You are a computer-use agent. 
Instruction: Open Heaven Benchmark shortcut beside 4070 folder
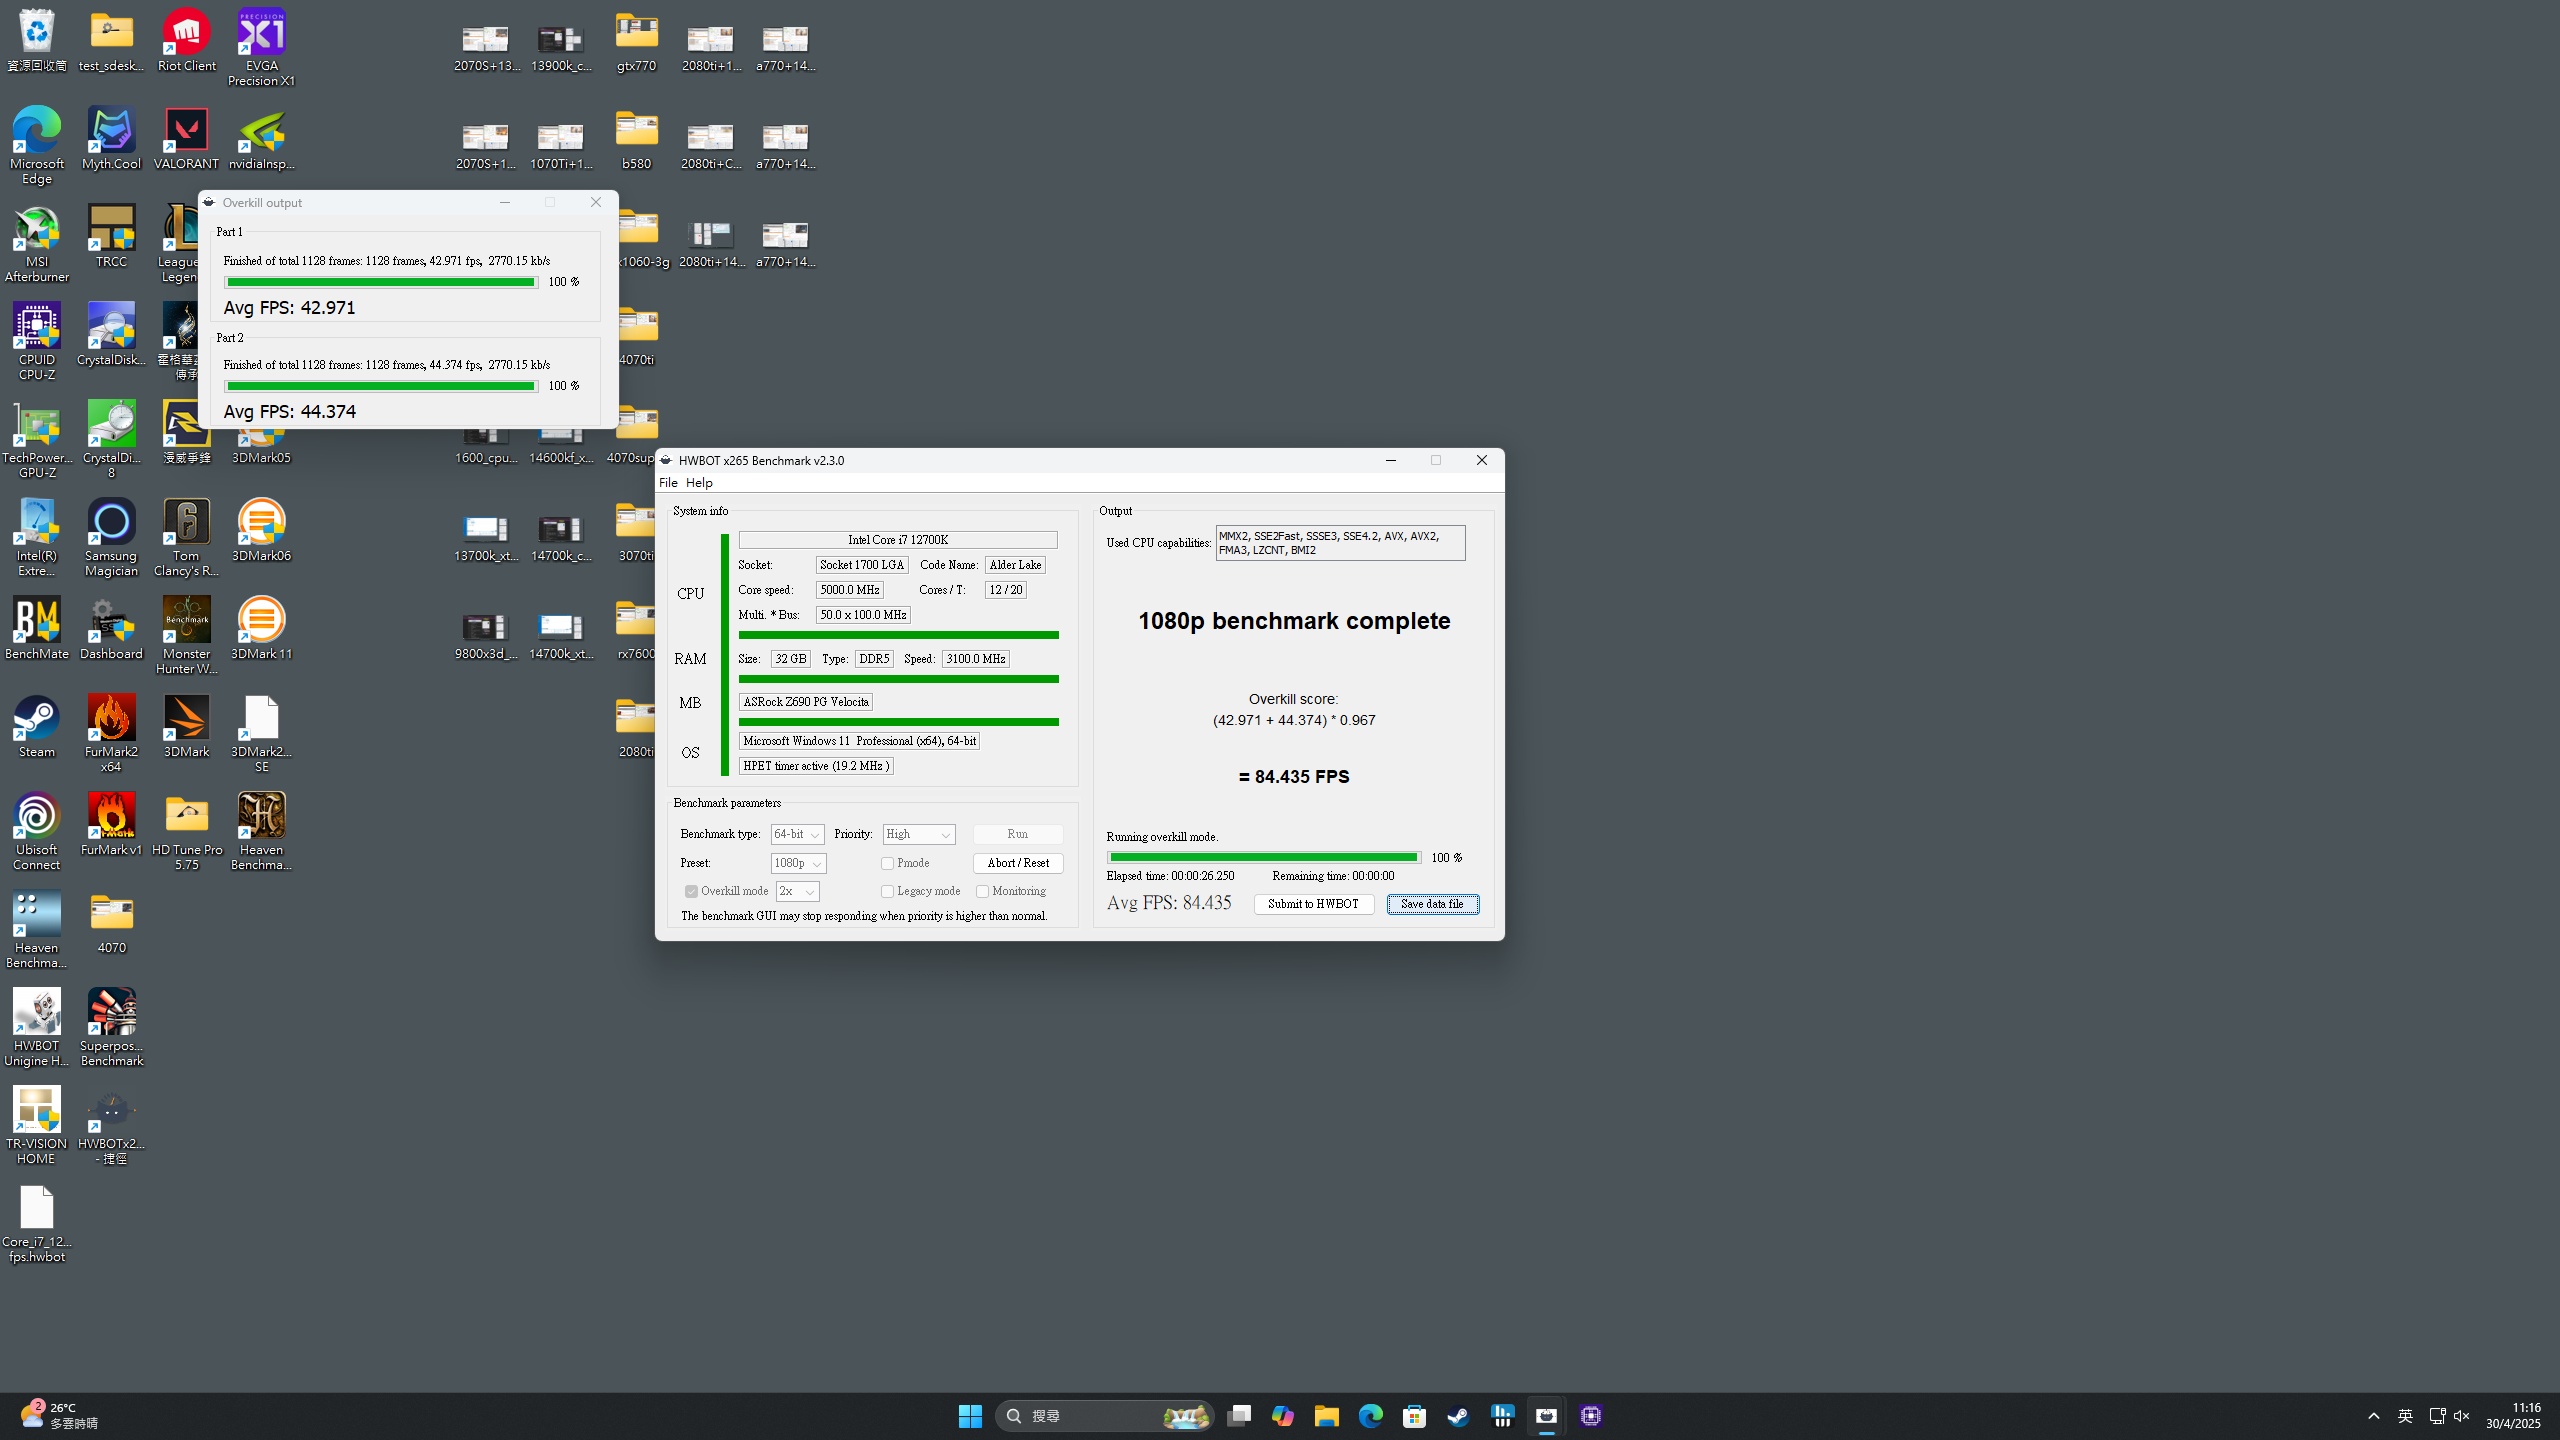37,930
